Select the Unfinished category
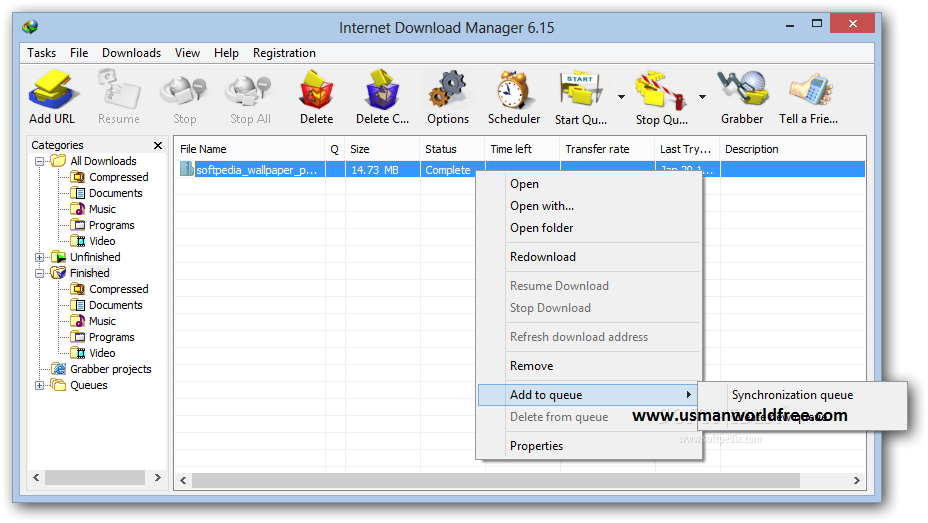Viewport: 928px width, 523px height. (95, 257)
